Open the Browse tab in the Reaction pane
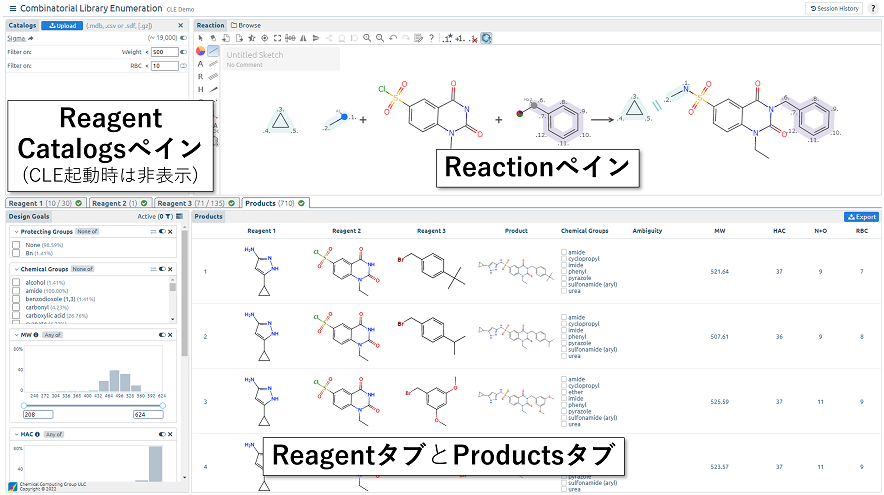 [x=246, y=25]
